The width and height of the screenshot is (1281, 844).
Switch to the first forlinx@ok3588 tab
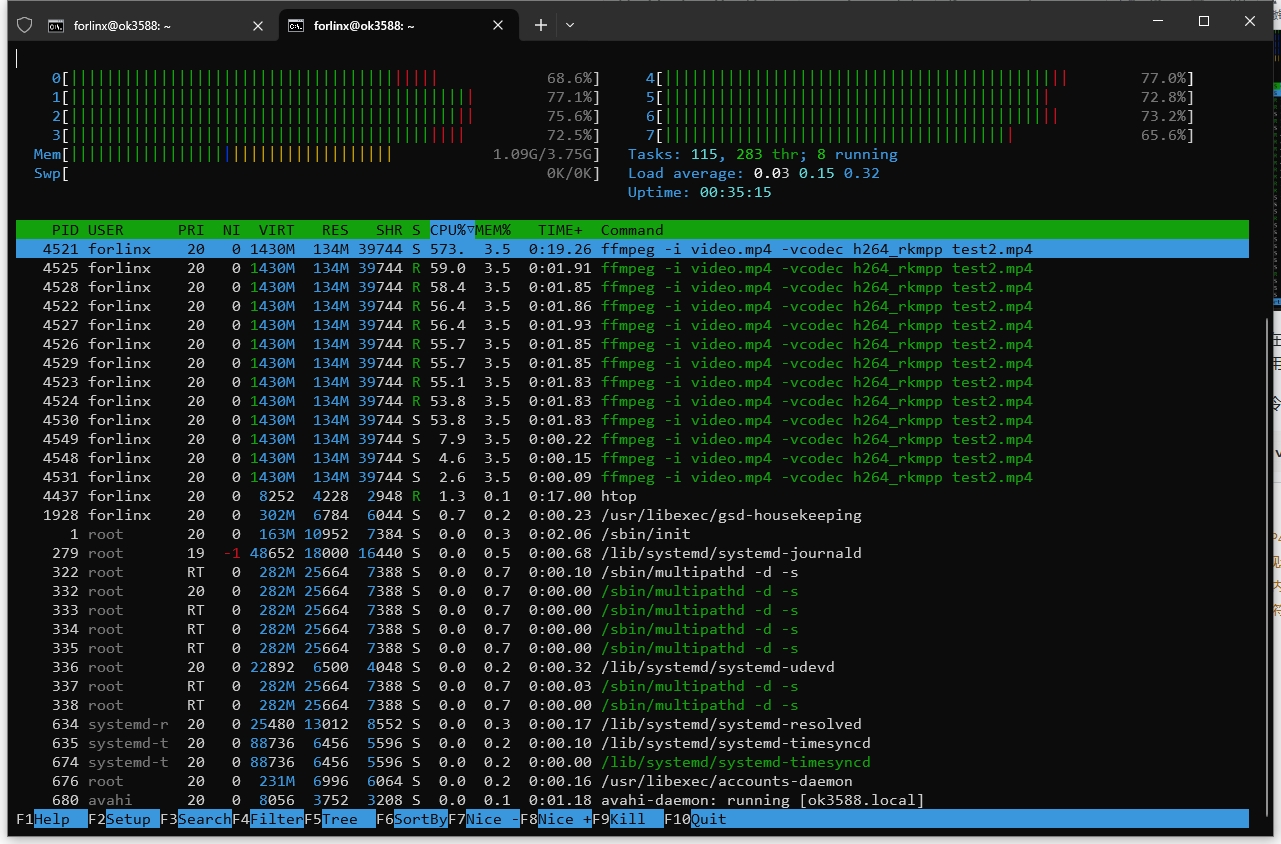click(122, 26)
